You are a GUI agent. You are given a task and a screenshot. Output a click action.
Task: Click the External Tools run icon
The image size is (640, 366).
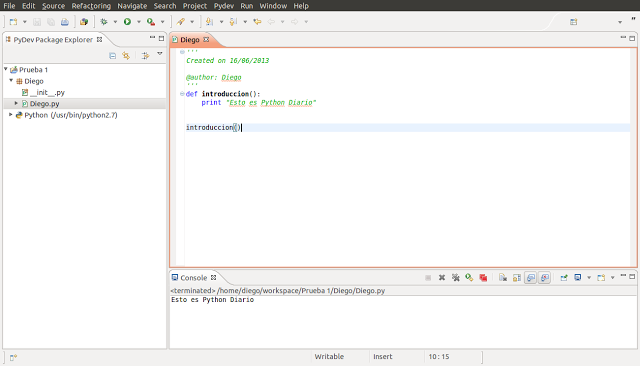click(x=151, y=22)
